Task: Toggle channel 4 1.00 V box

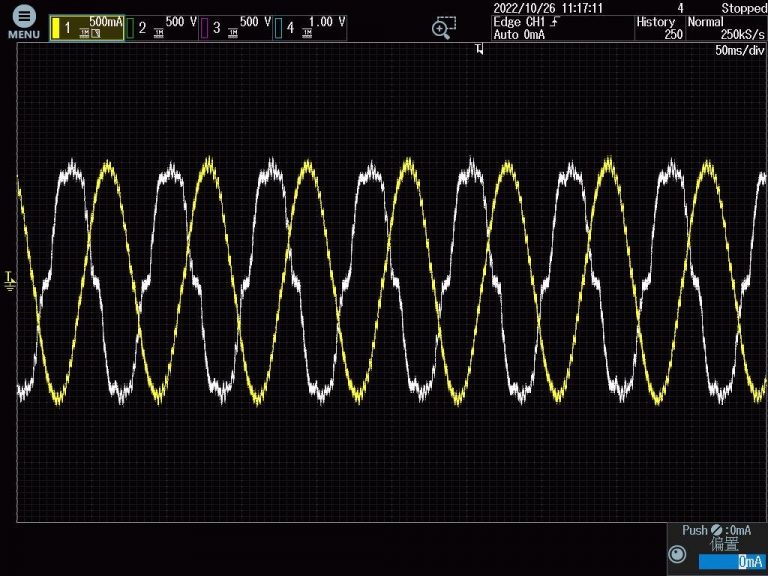Action: [x=310, y=28]
